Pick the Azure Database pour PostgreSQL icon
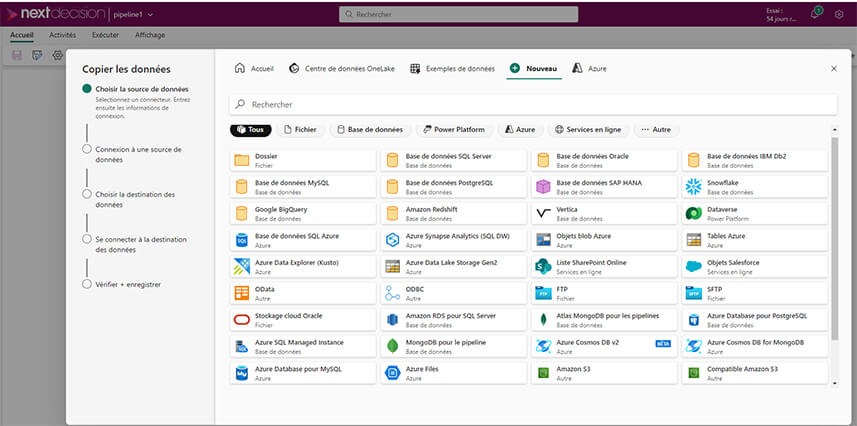This screenshot has width=857, height=426. point(694,320)
